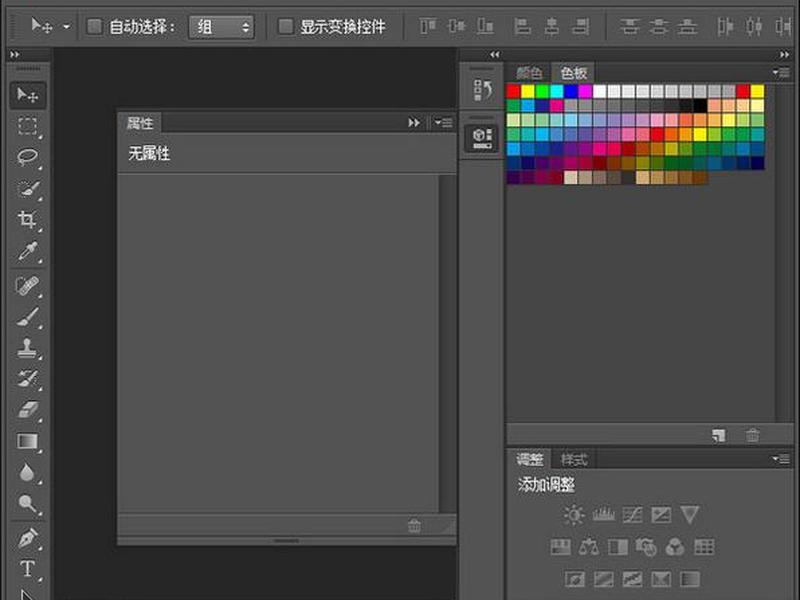Add Curves adjustment
Viewport: 800px width, 600px height.
632,515
